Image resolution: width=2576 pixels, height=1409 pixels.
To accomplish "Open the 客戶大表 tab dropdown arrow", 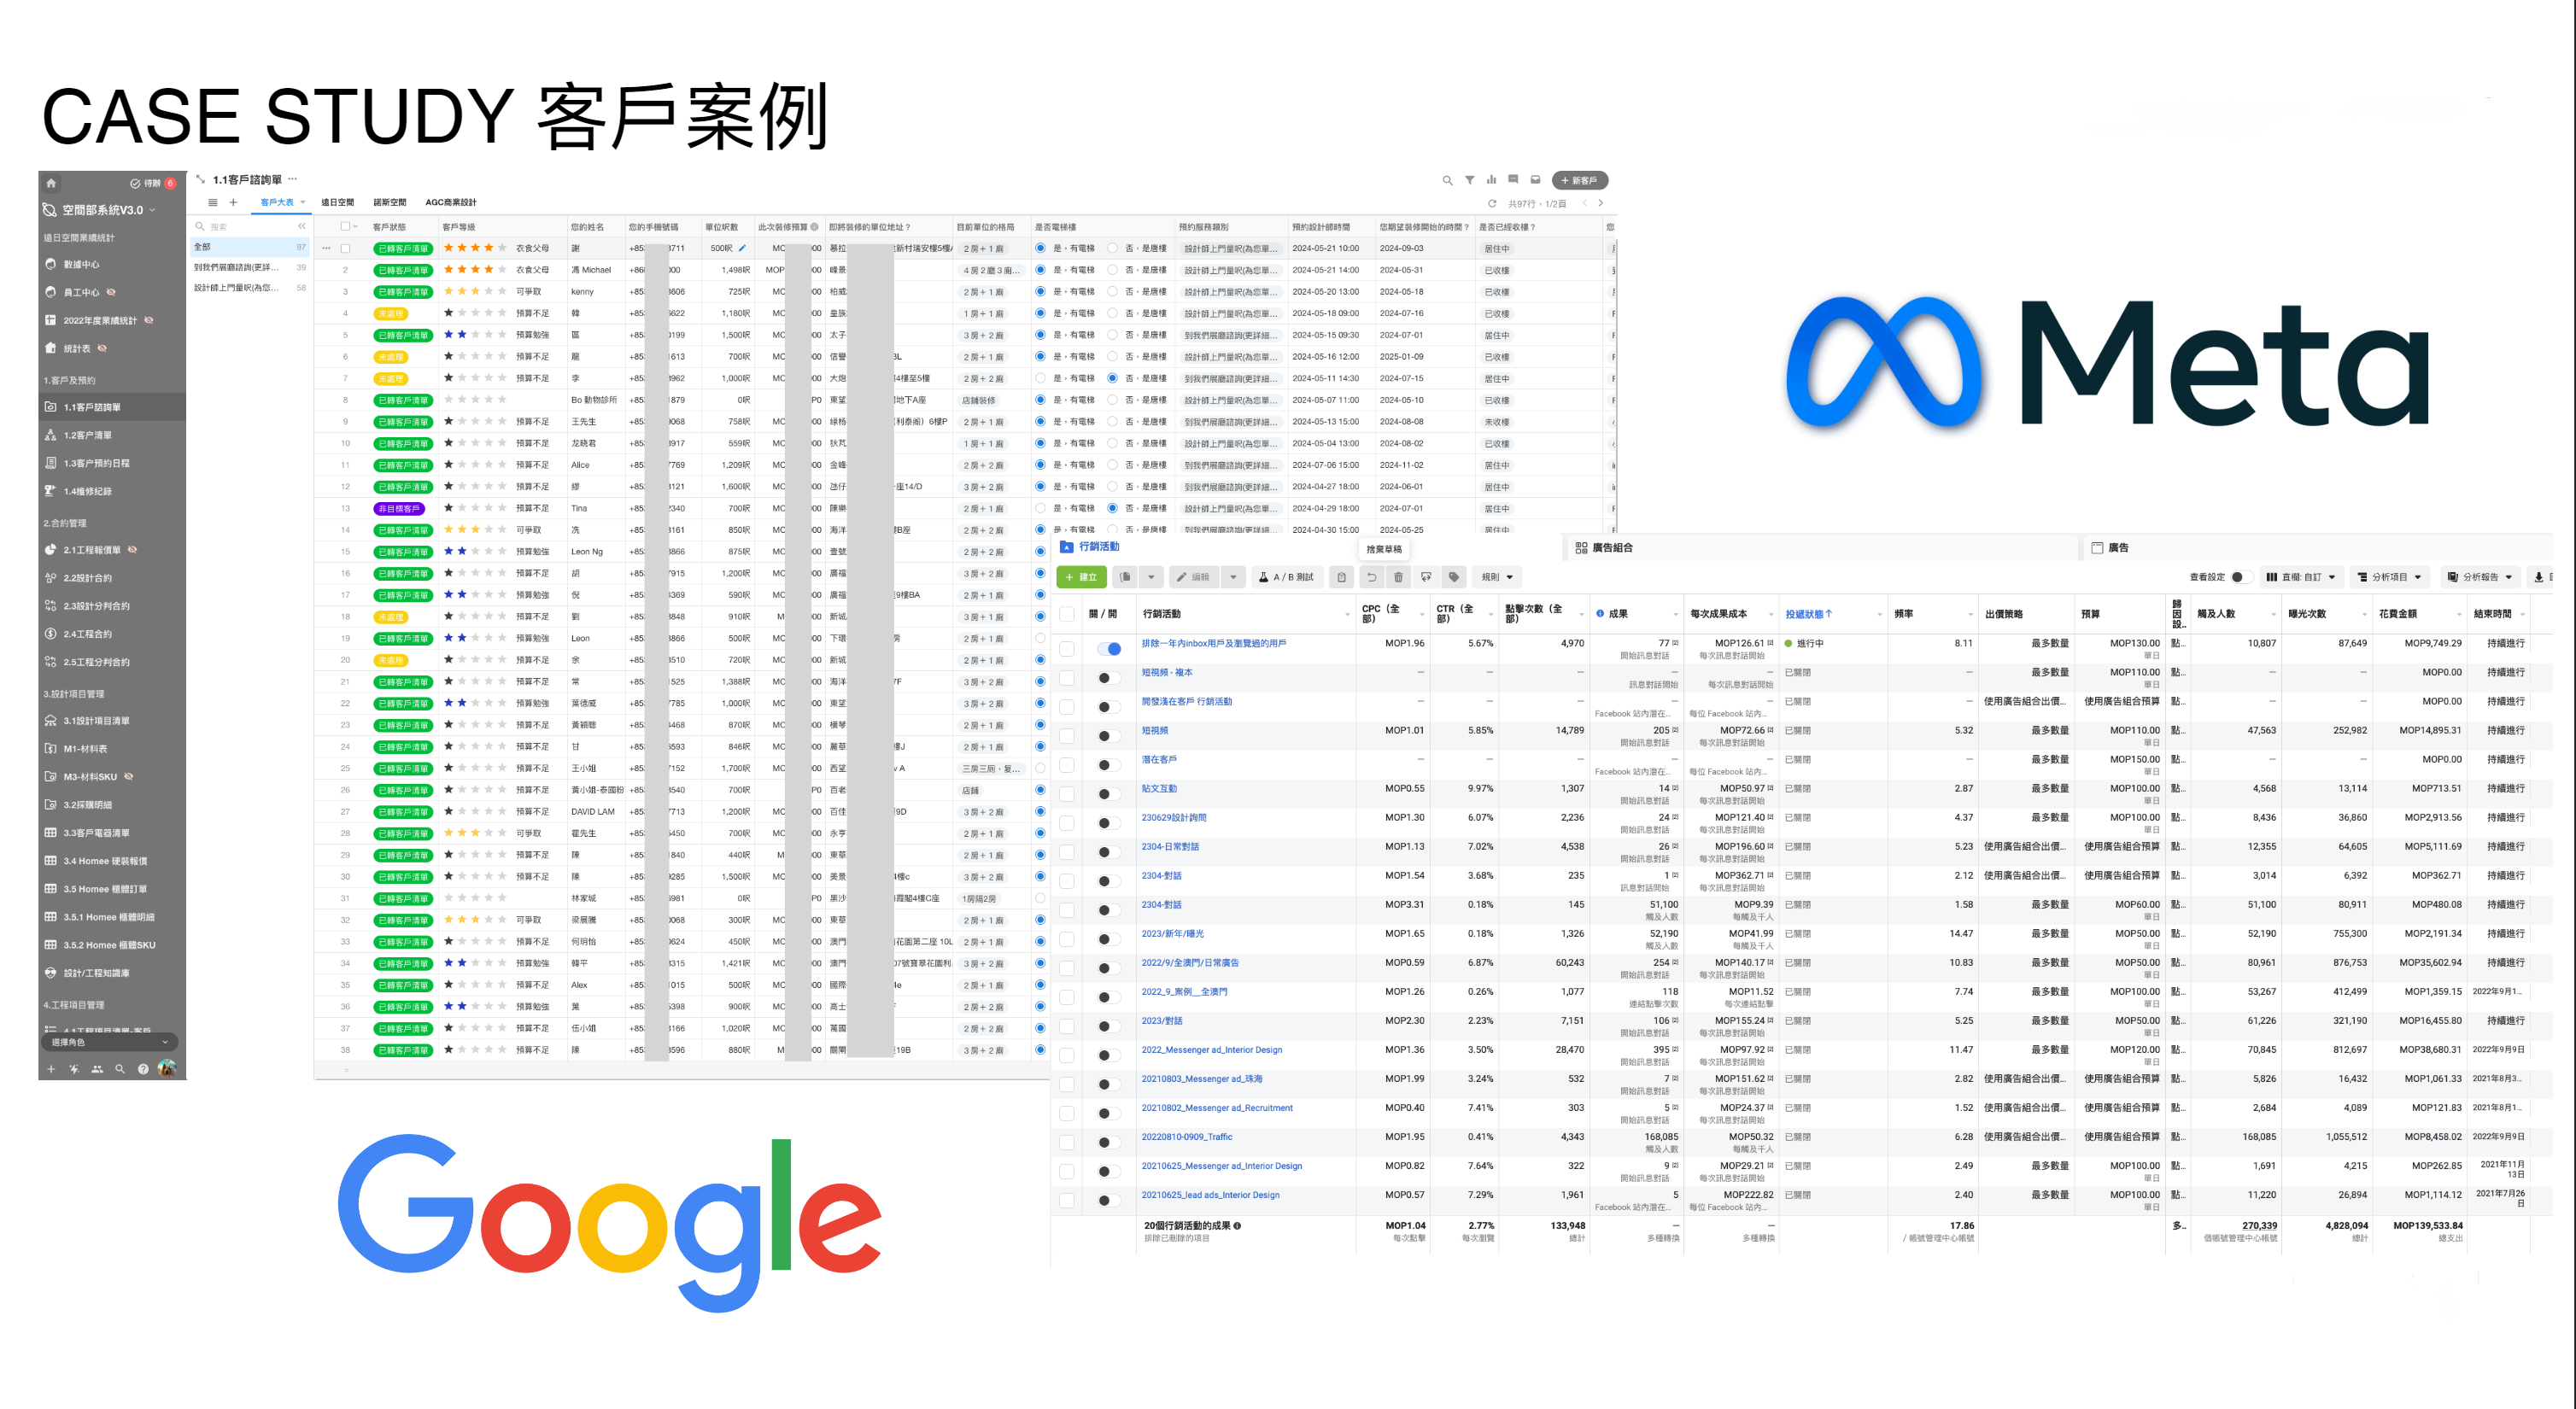I will (302, 202).
